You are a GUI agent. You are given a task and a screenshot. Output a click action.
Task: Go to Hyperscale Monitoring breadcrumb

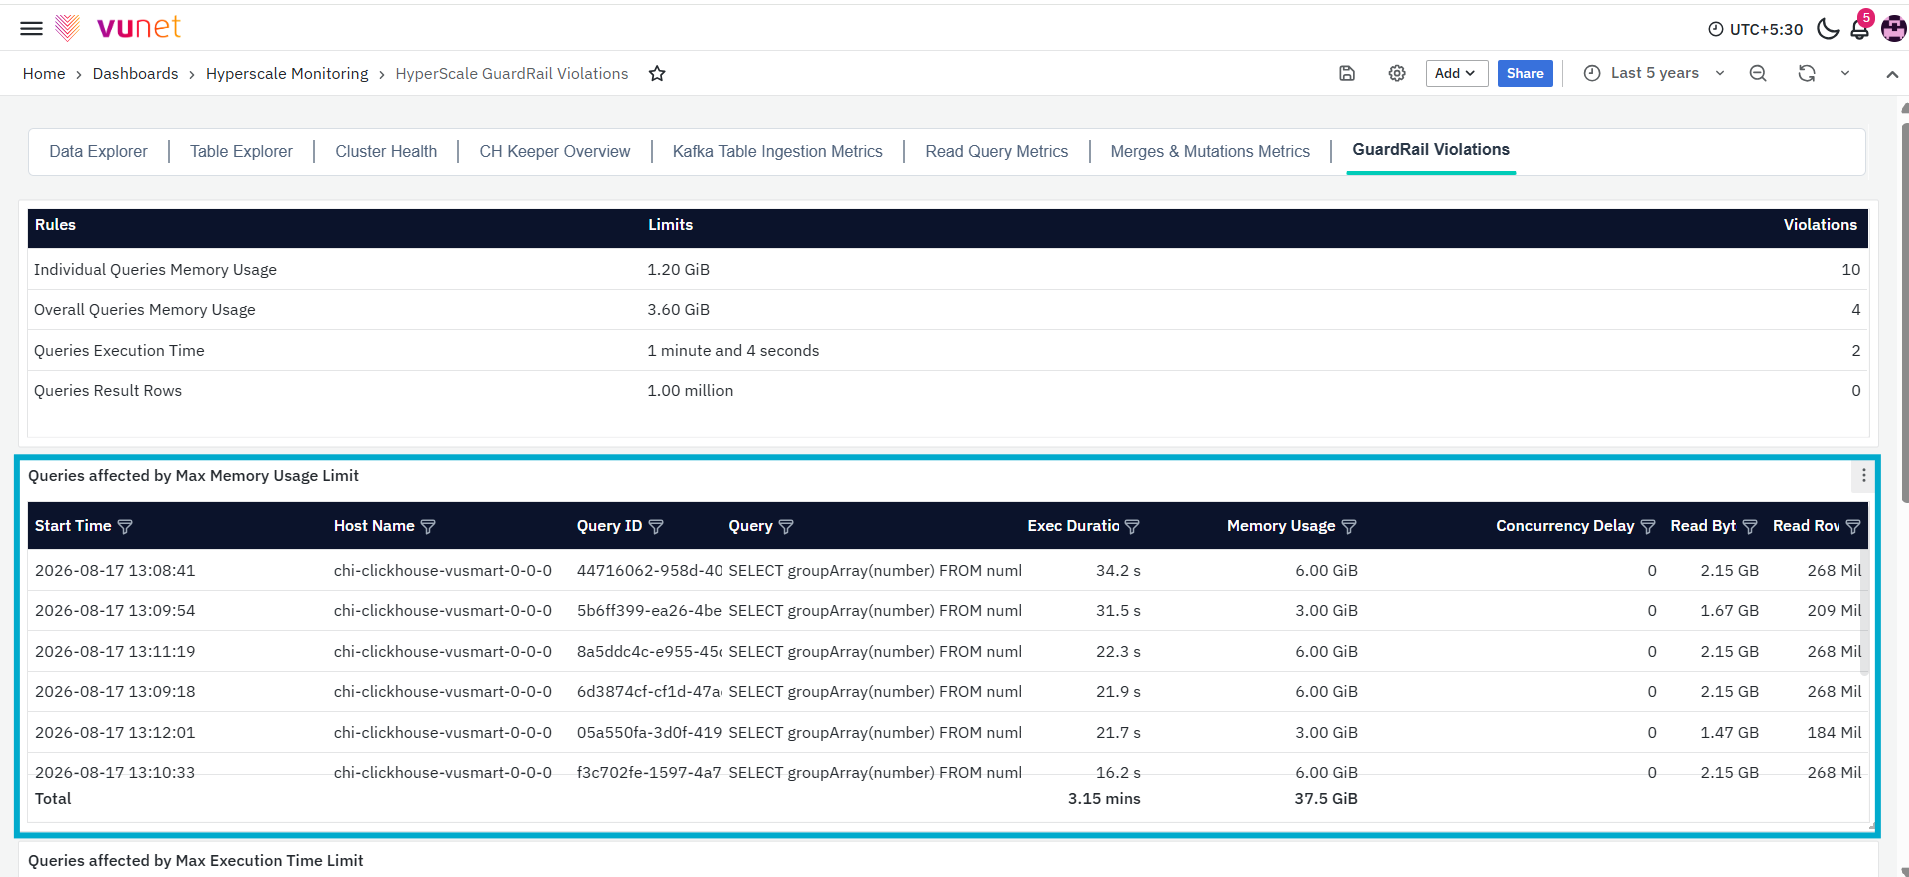coord(287,73)
